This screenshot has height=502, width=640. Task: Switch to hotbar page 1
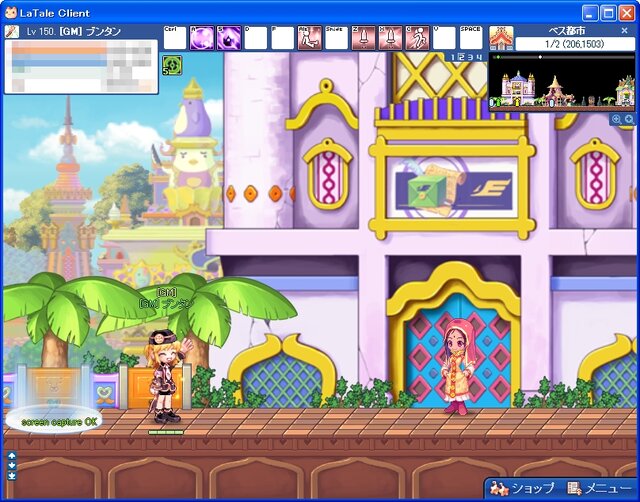pos(453,58)
